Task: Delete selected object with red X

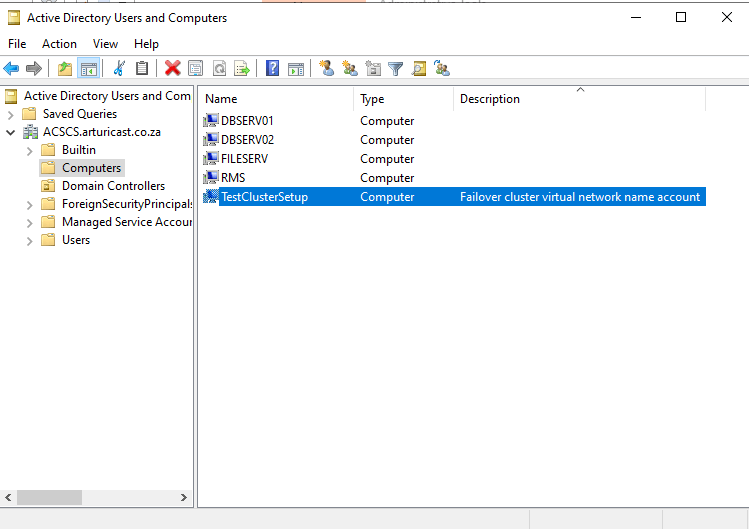Action: (x=172, y=68)
